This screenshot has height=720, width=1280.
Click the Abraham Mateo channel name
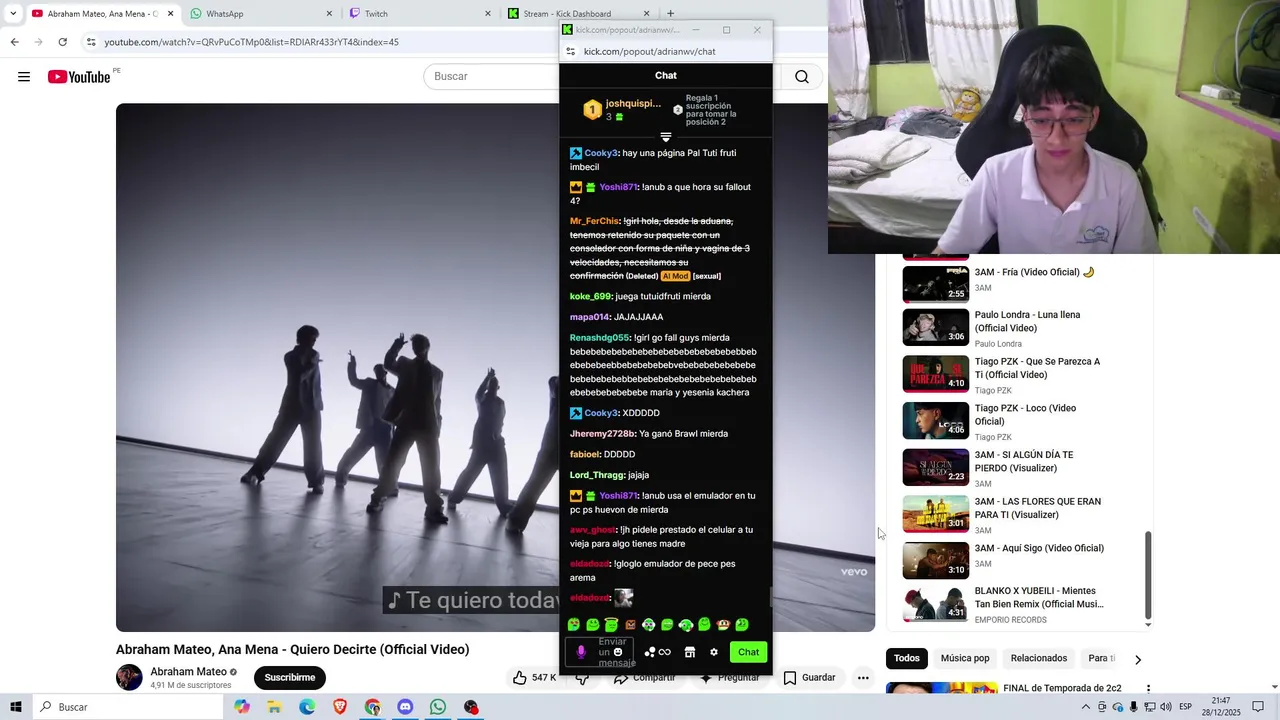188,672
